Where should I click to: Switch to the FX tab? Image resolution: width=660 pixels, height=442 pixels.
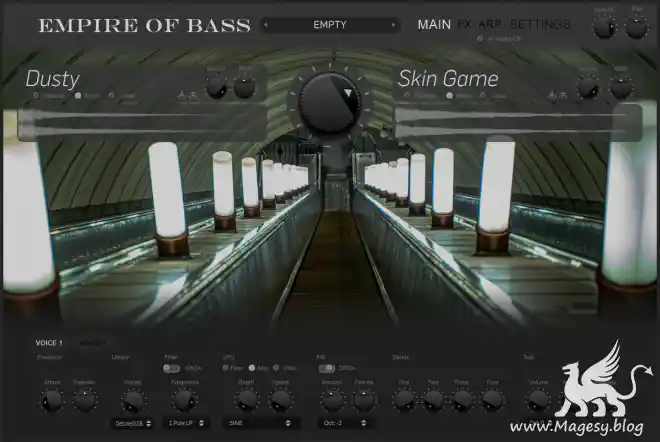click(464, 24)
